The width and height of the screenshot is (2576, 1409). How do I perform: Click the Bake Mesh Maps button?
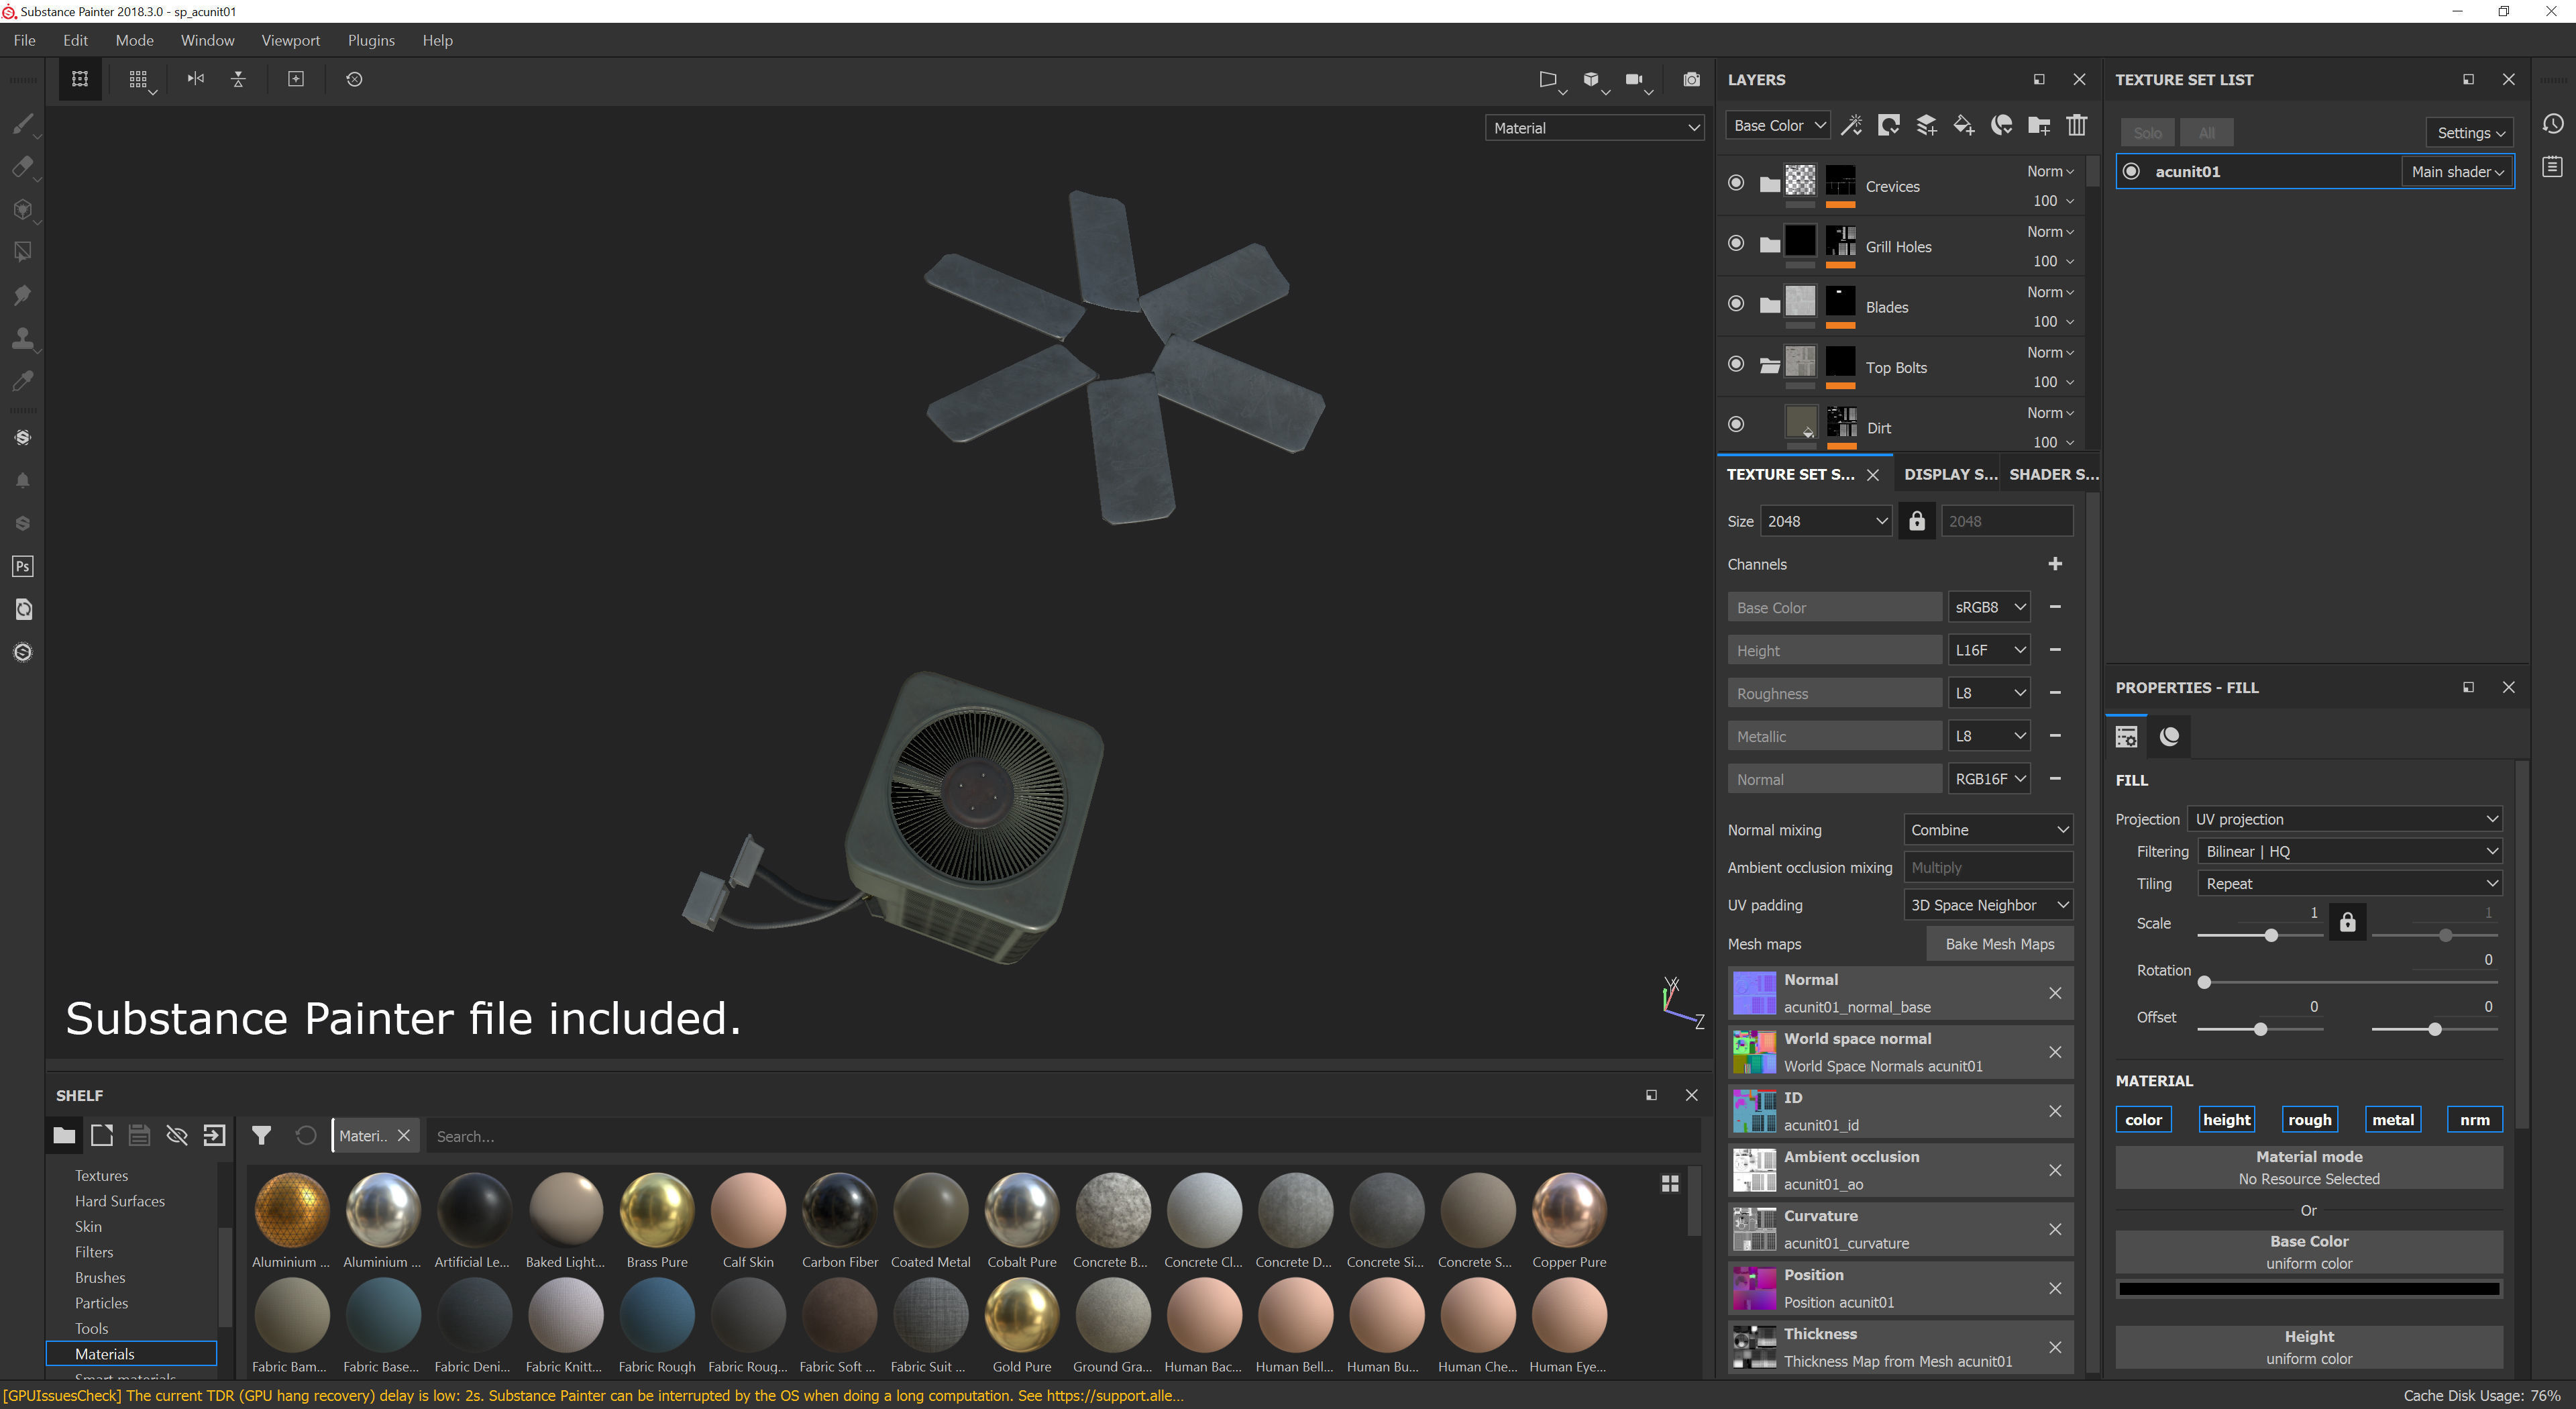click(x=1999, y=944)
